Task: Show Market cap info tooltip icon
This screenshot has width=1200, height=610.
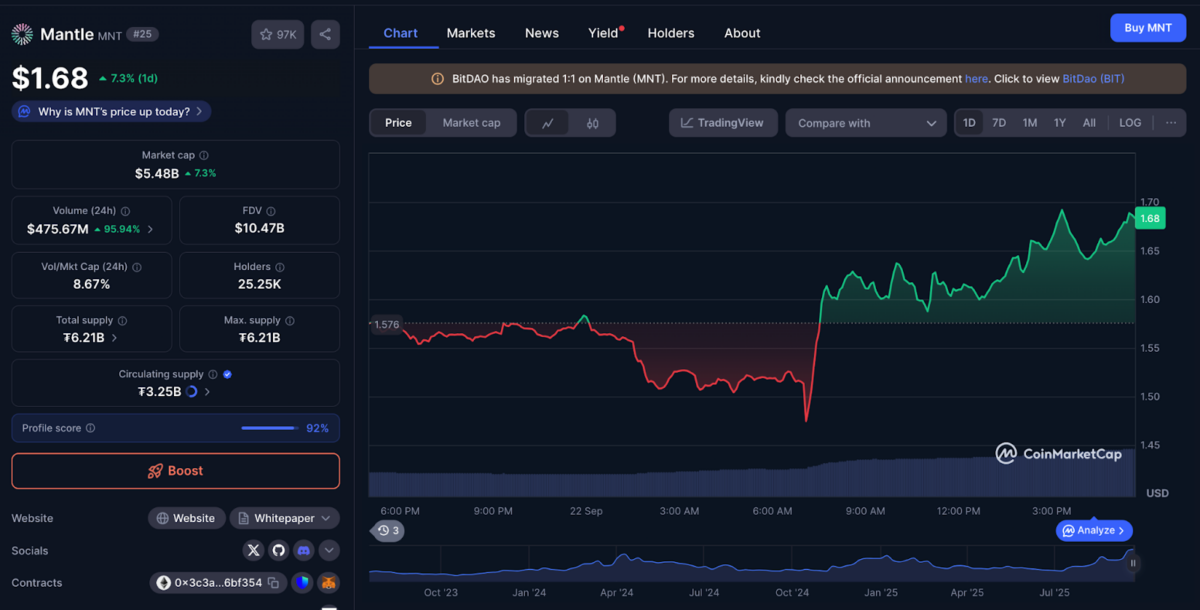Action: click(204, 155)
